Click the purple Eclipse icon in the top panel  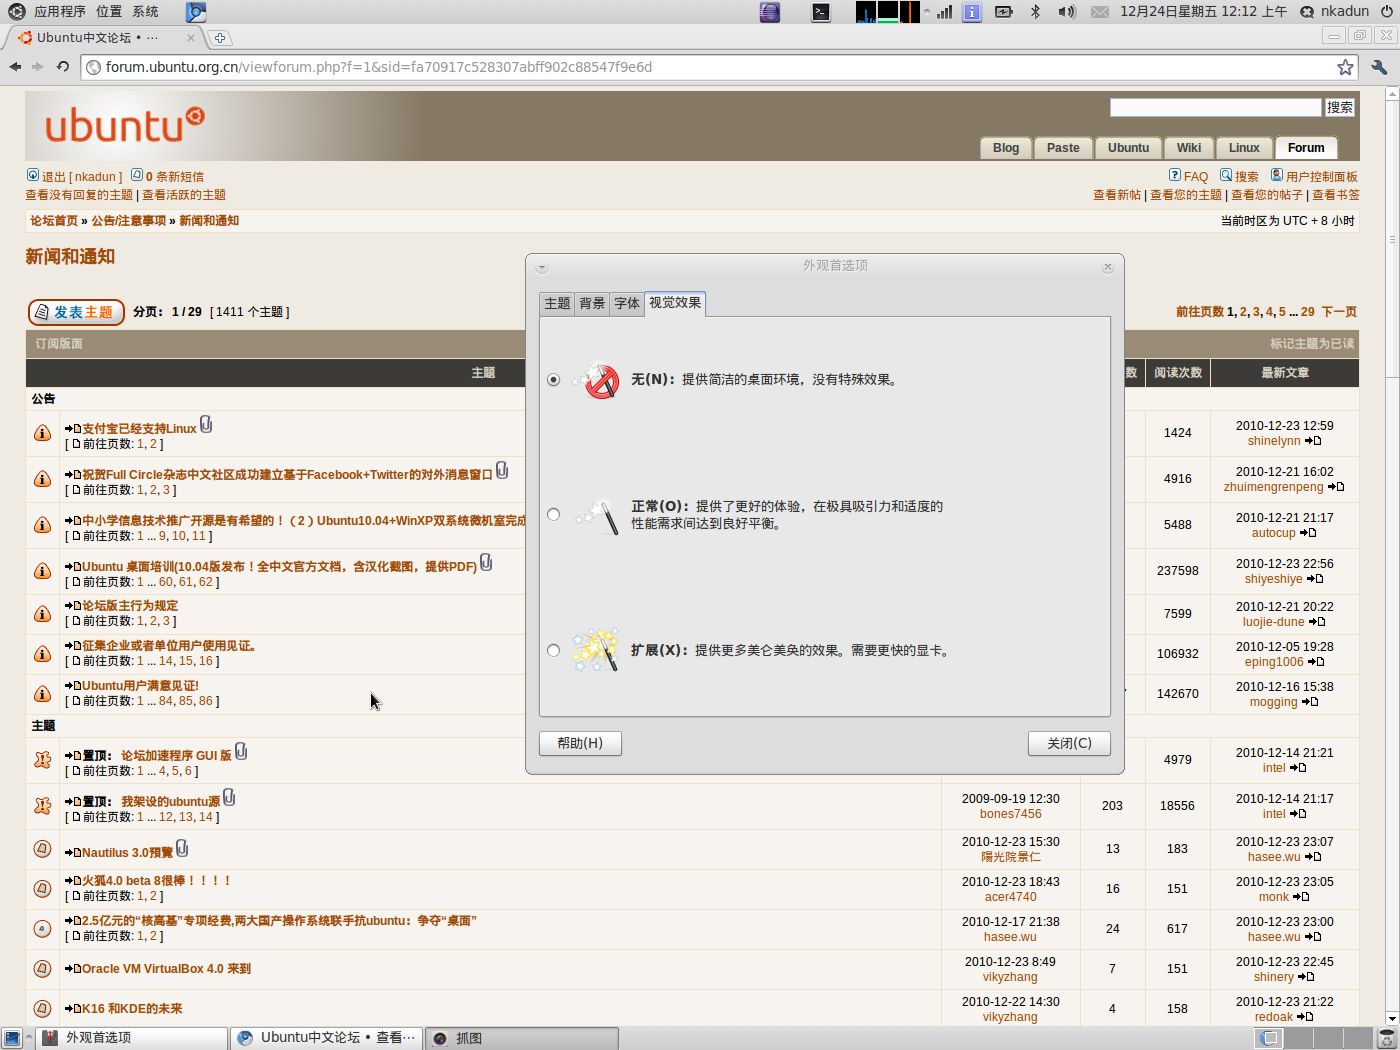point(769,12)
